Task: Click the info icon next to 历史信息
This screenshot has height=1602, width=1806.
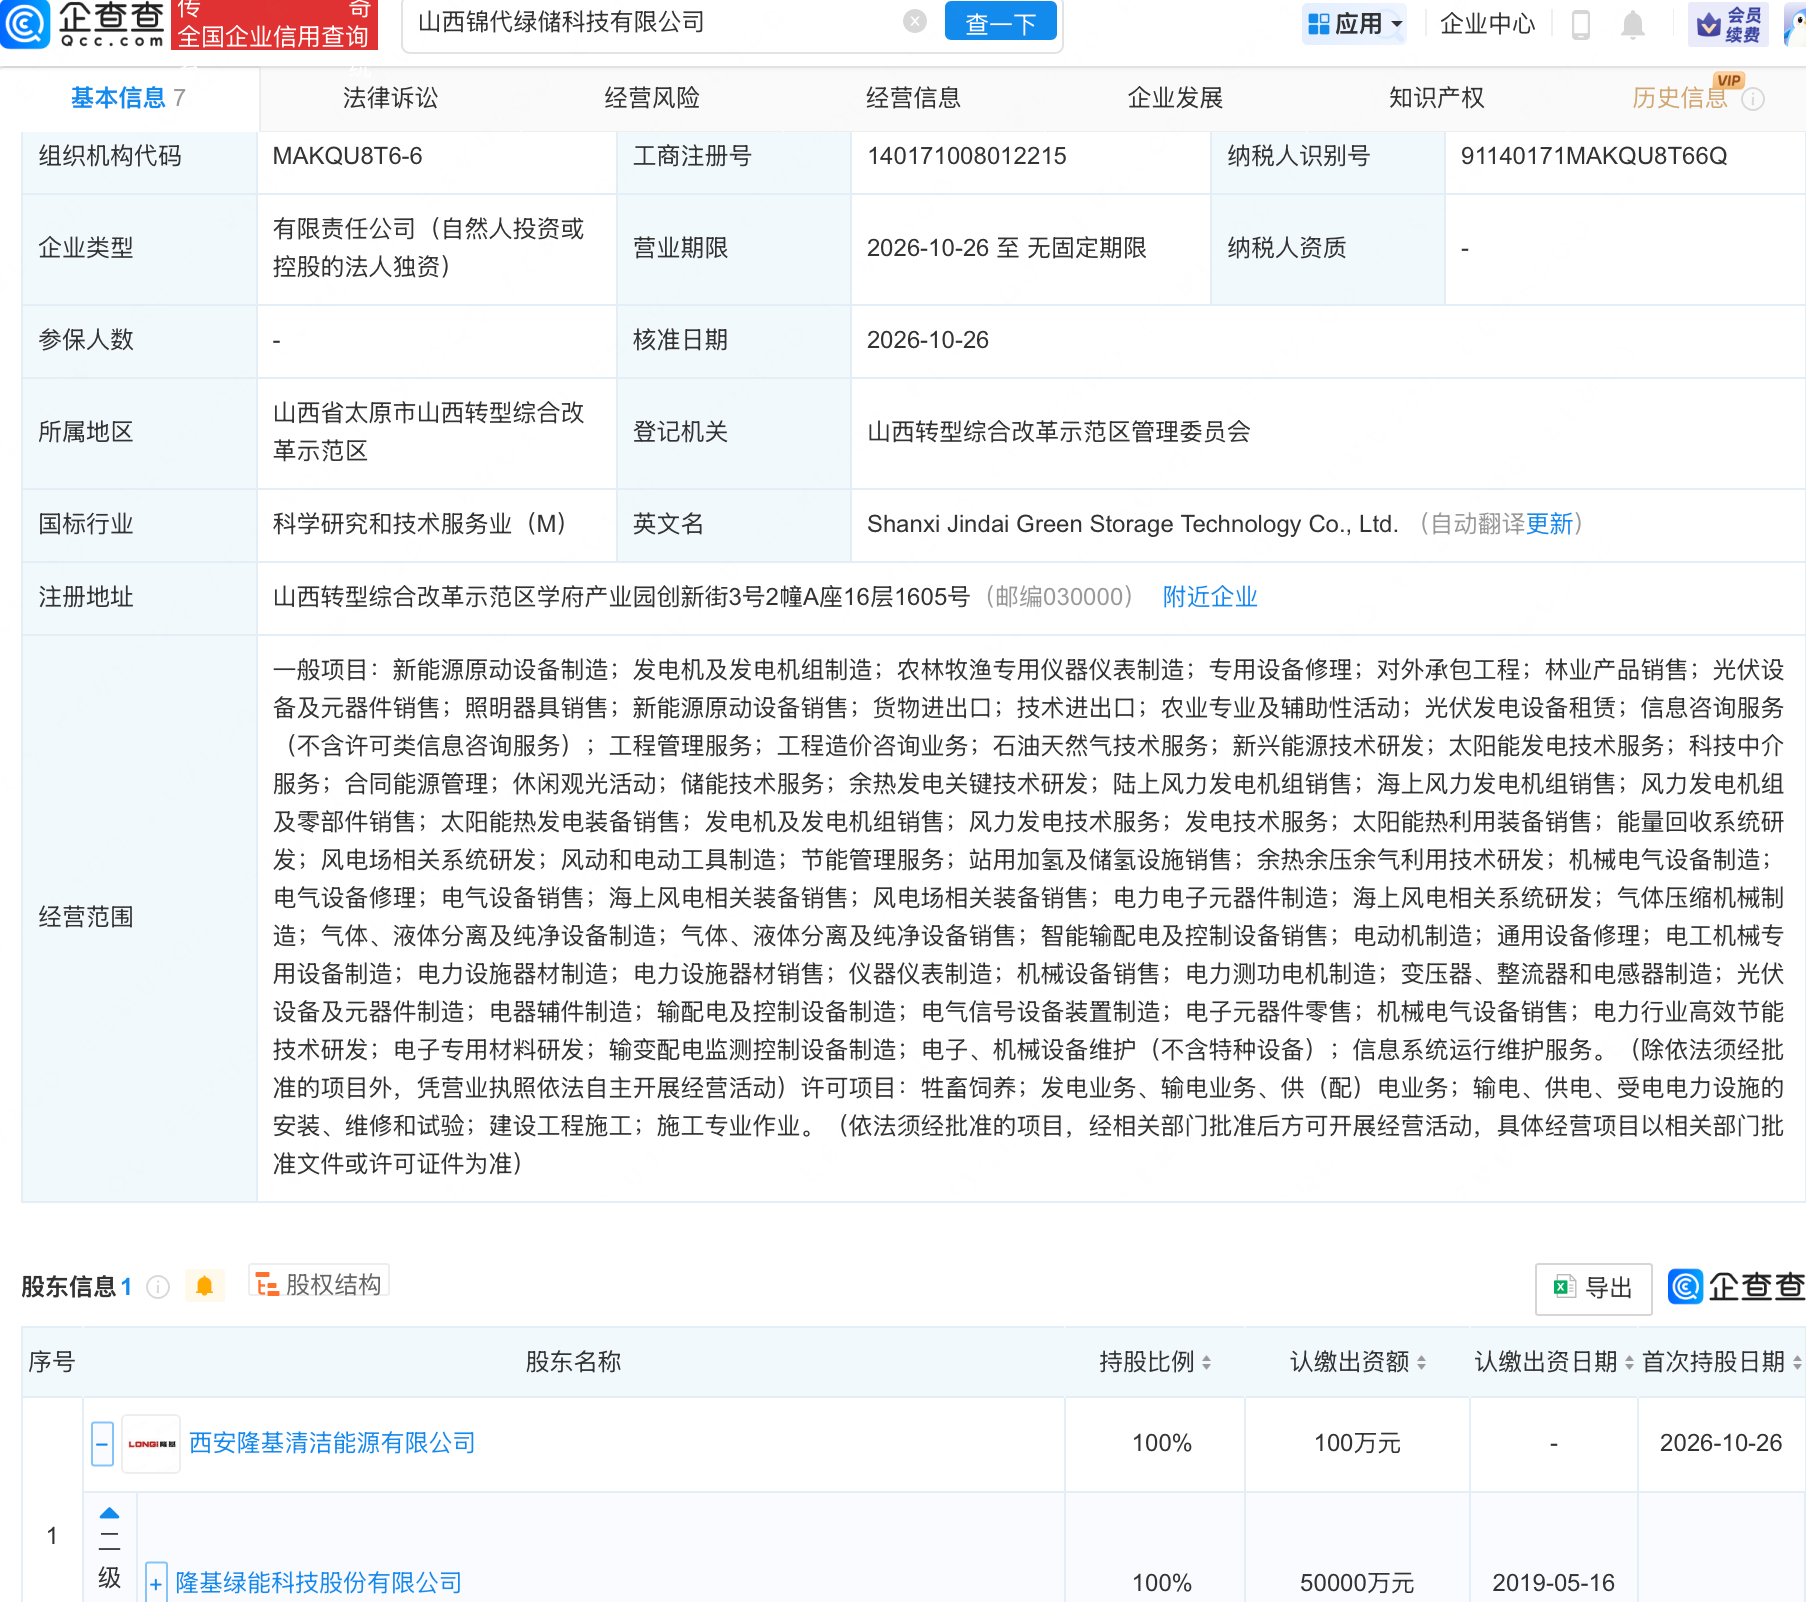Action: (1753, 99)
